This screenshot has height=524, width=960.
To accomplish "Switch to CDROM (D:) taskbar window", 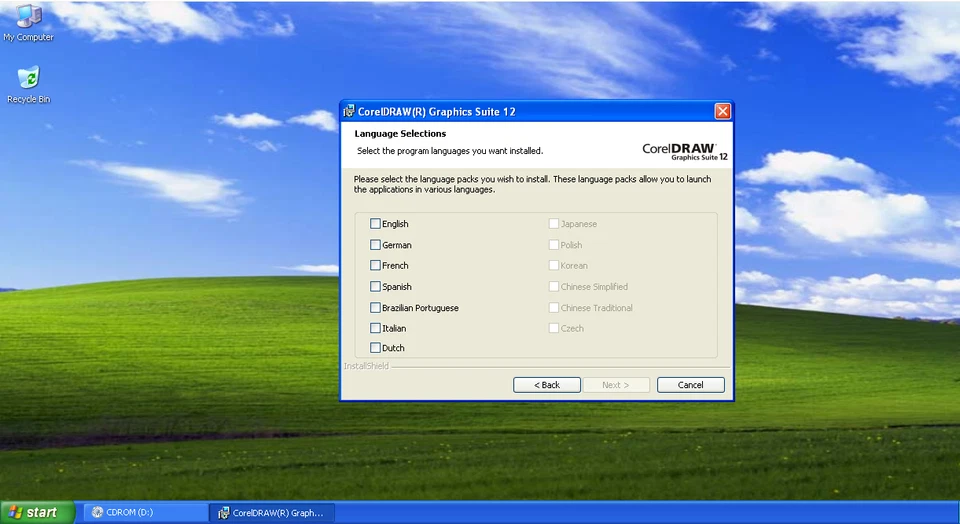I will tap(144, 512).
